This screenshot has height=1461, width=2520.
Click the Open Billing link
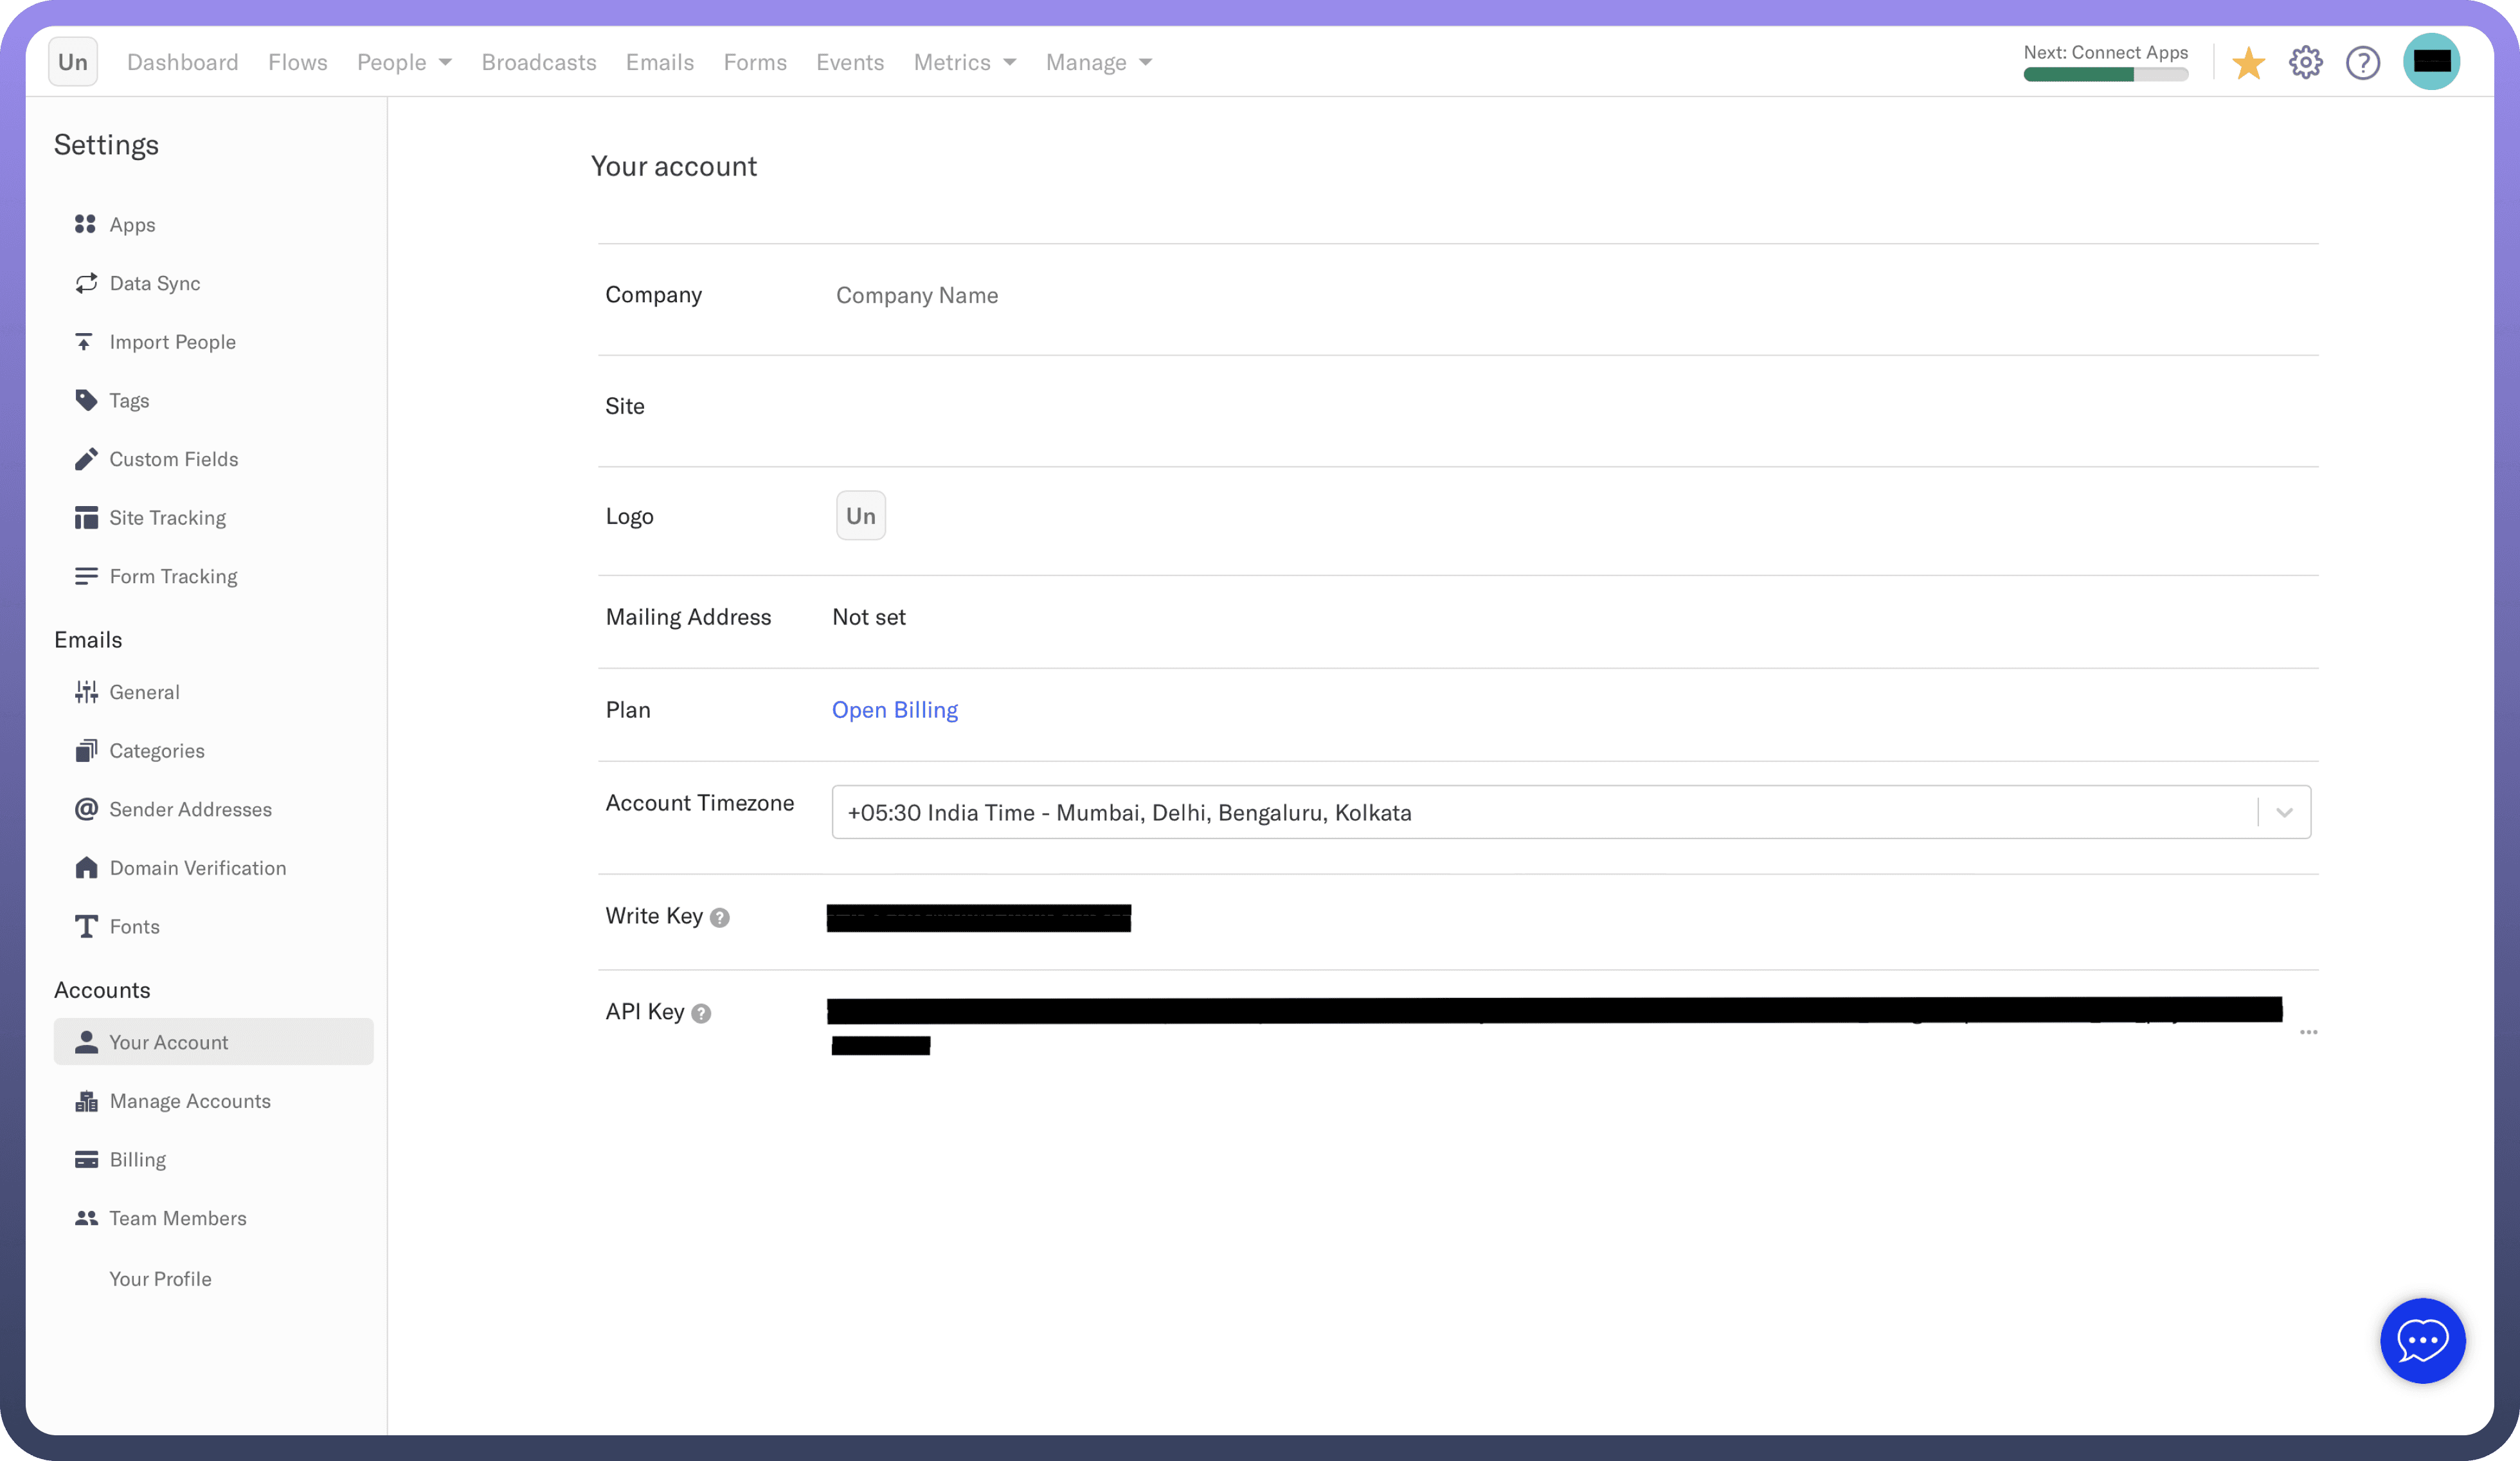coord(895,710)
